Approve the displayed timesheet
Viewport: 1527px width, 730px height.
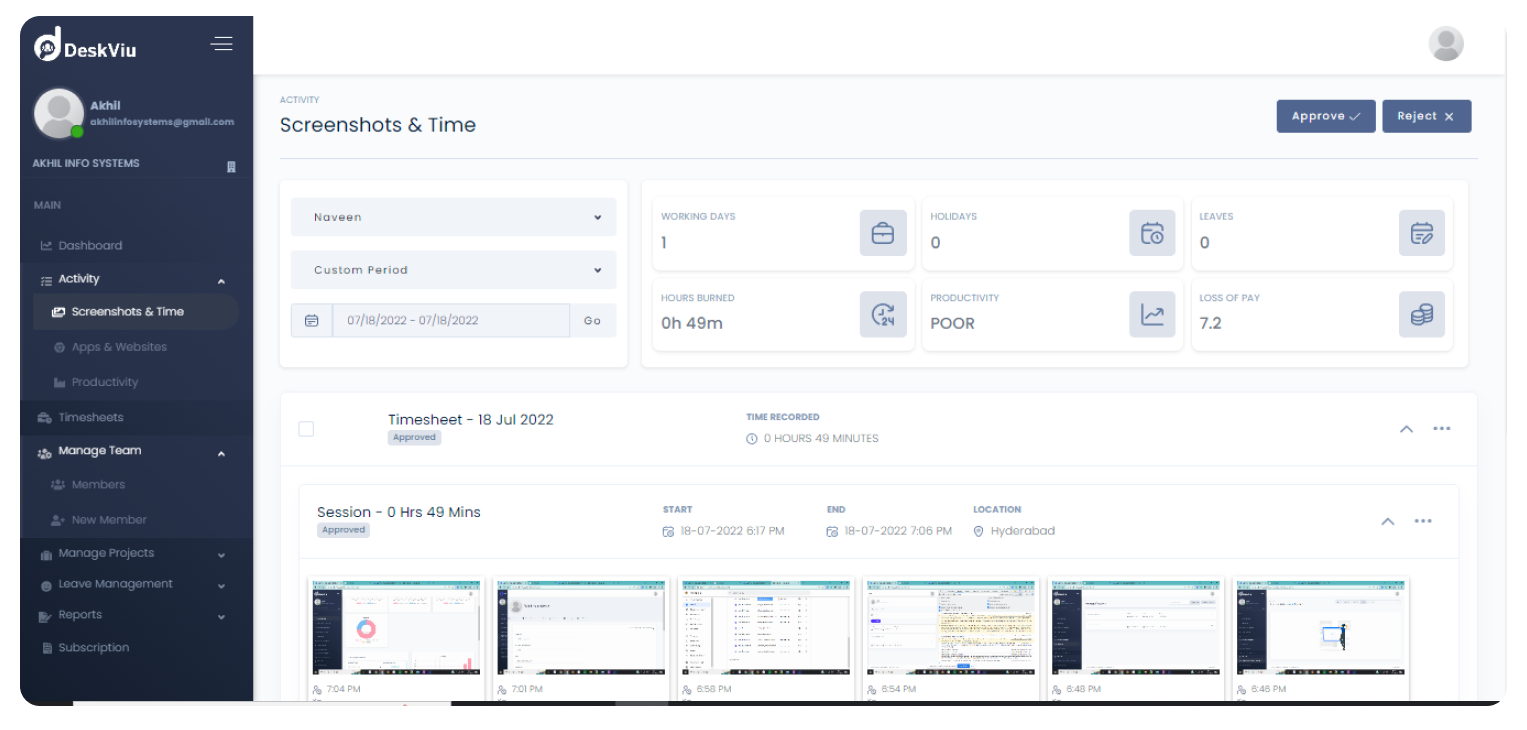tap(1325, 116)
